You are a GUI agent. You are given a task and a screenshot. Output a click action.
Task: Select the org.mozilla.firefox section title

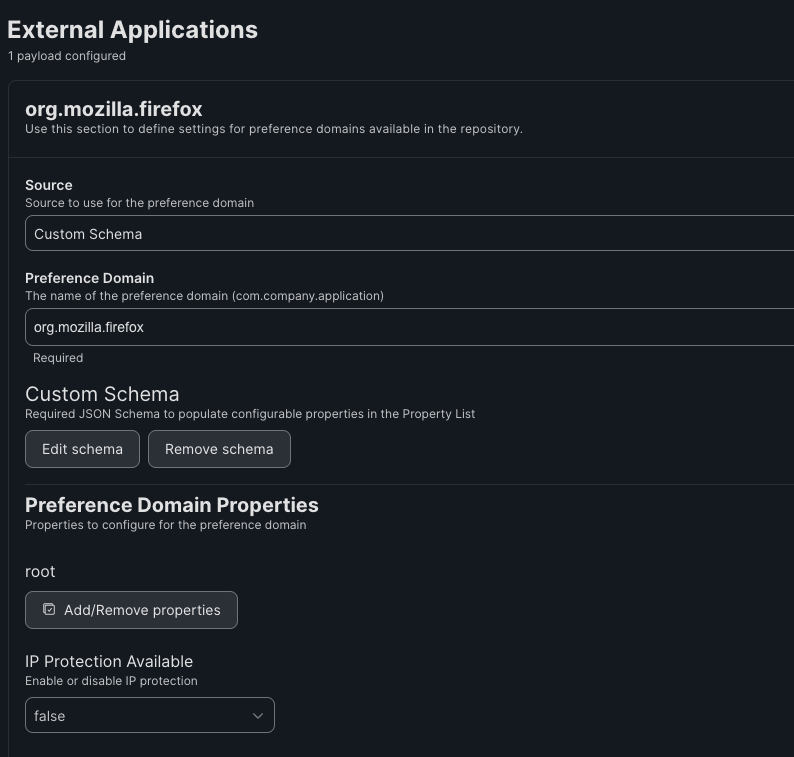pos(114,109)
